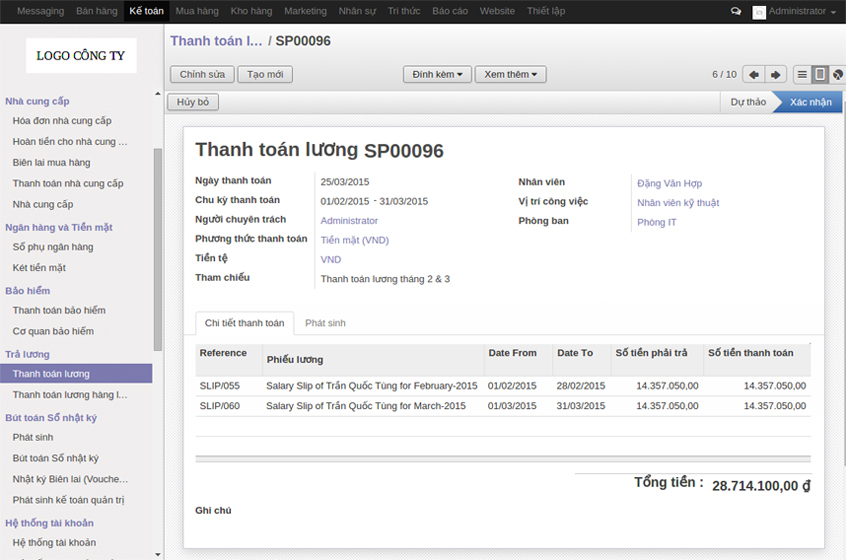Expand the Xem thêm dropdown

click(510, 75)
